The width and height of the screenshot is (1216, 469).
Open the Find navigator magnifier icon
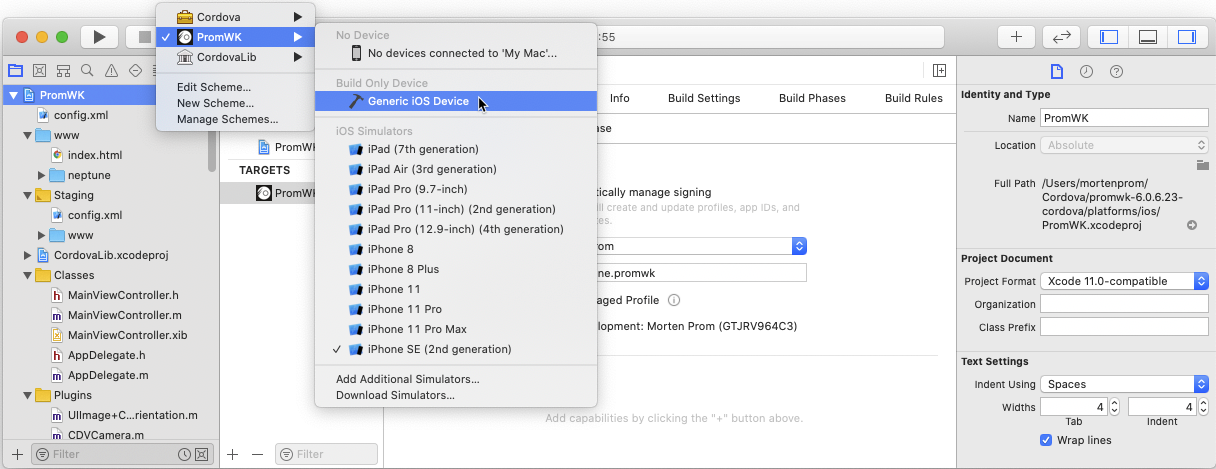tap(87, 70)
